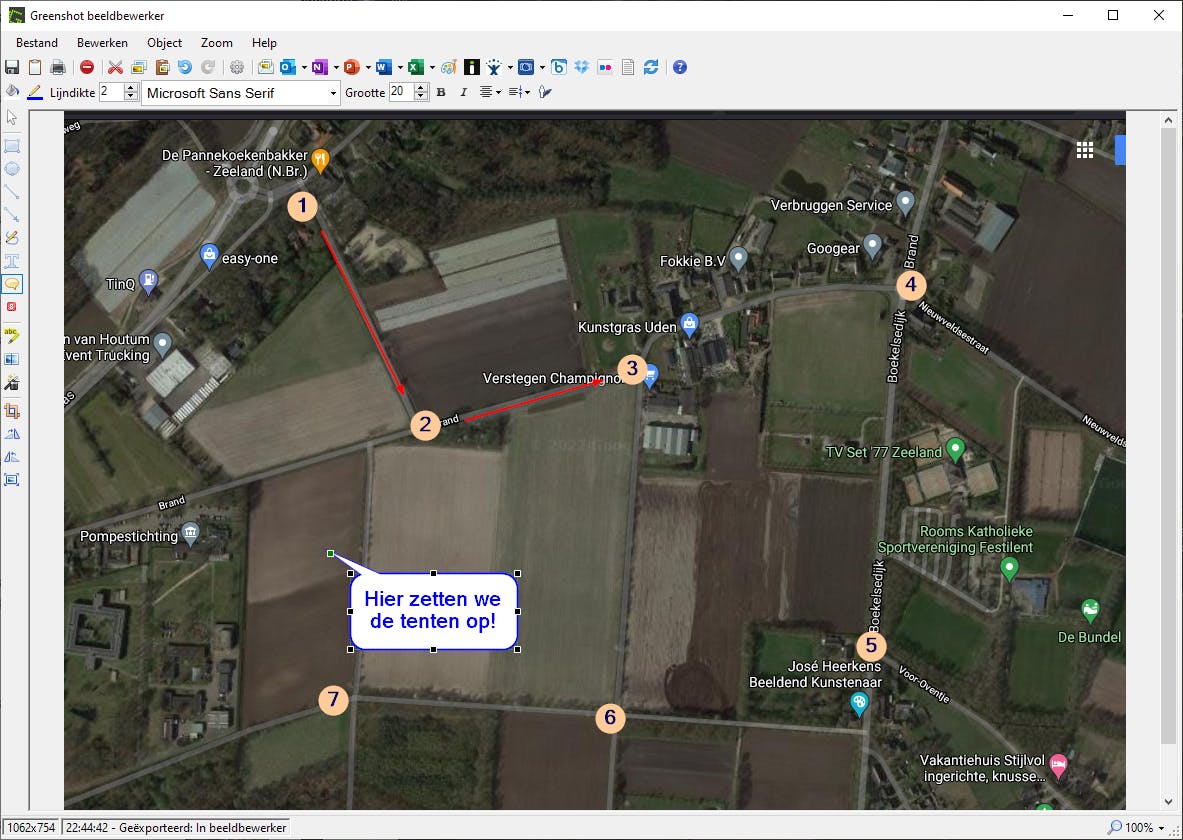Increase Lijndikte with the stepper arrow
This screenshot has width=1183, height=840.
(x=131, y=87)
